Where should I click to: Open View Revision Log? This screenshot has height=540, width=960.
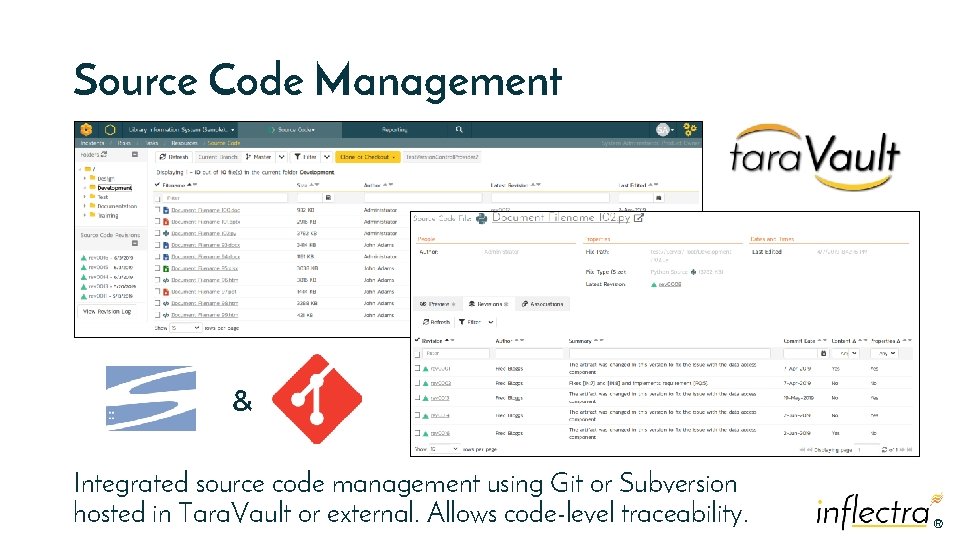(x=107, y=312)
